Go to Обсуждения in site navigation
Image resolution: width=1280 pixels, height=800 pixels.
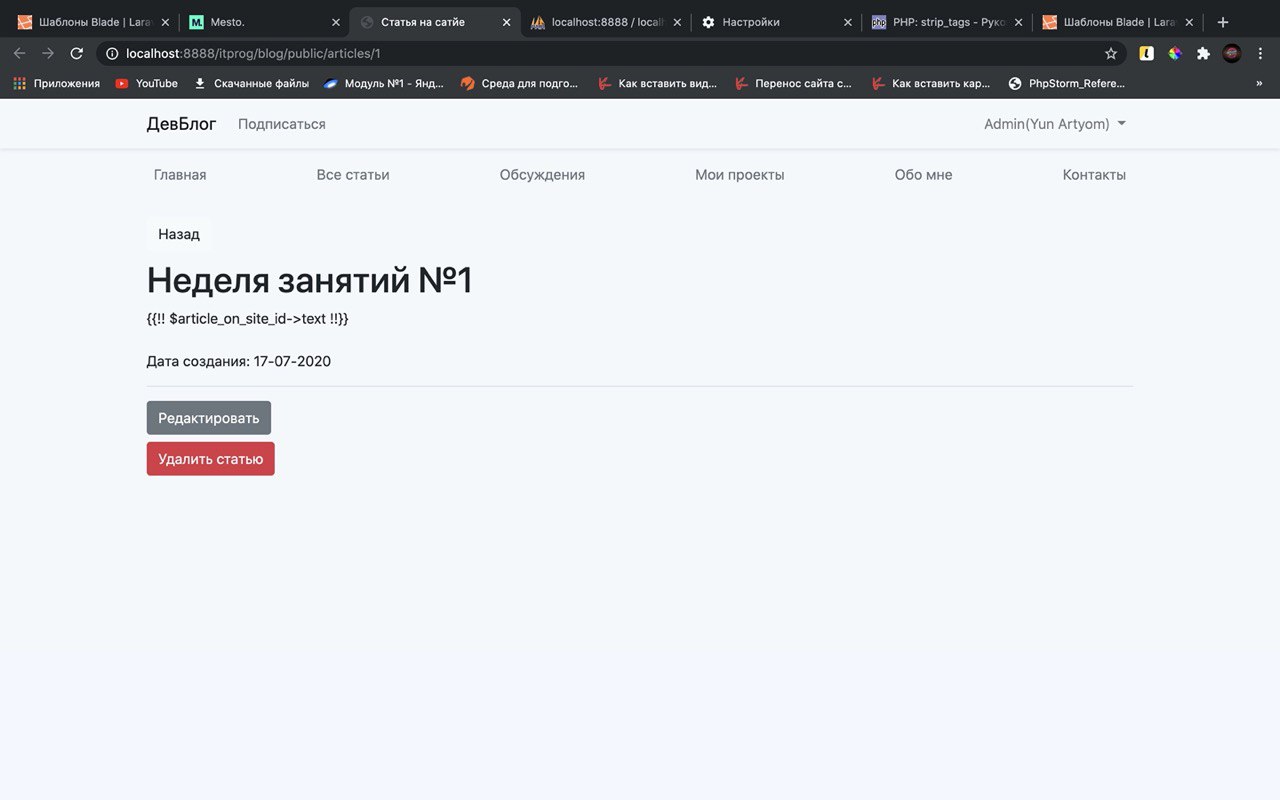tap(542, 175)
